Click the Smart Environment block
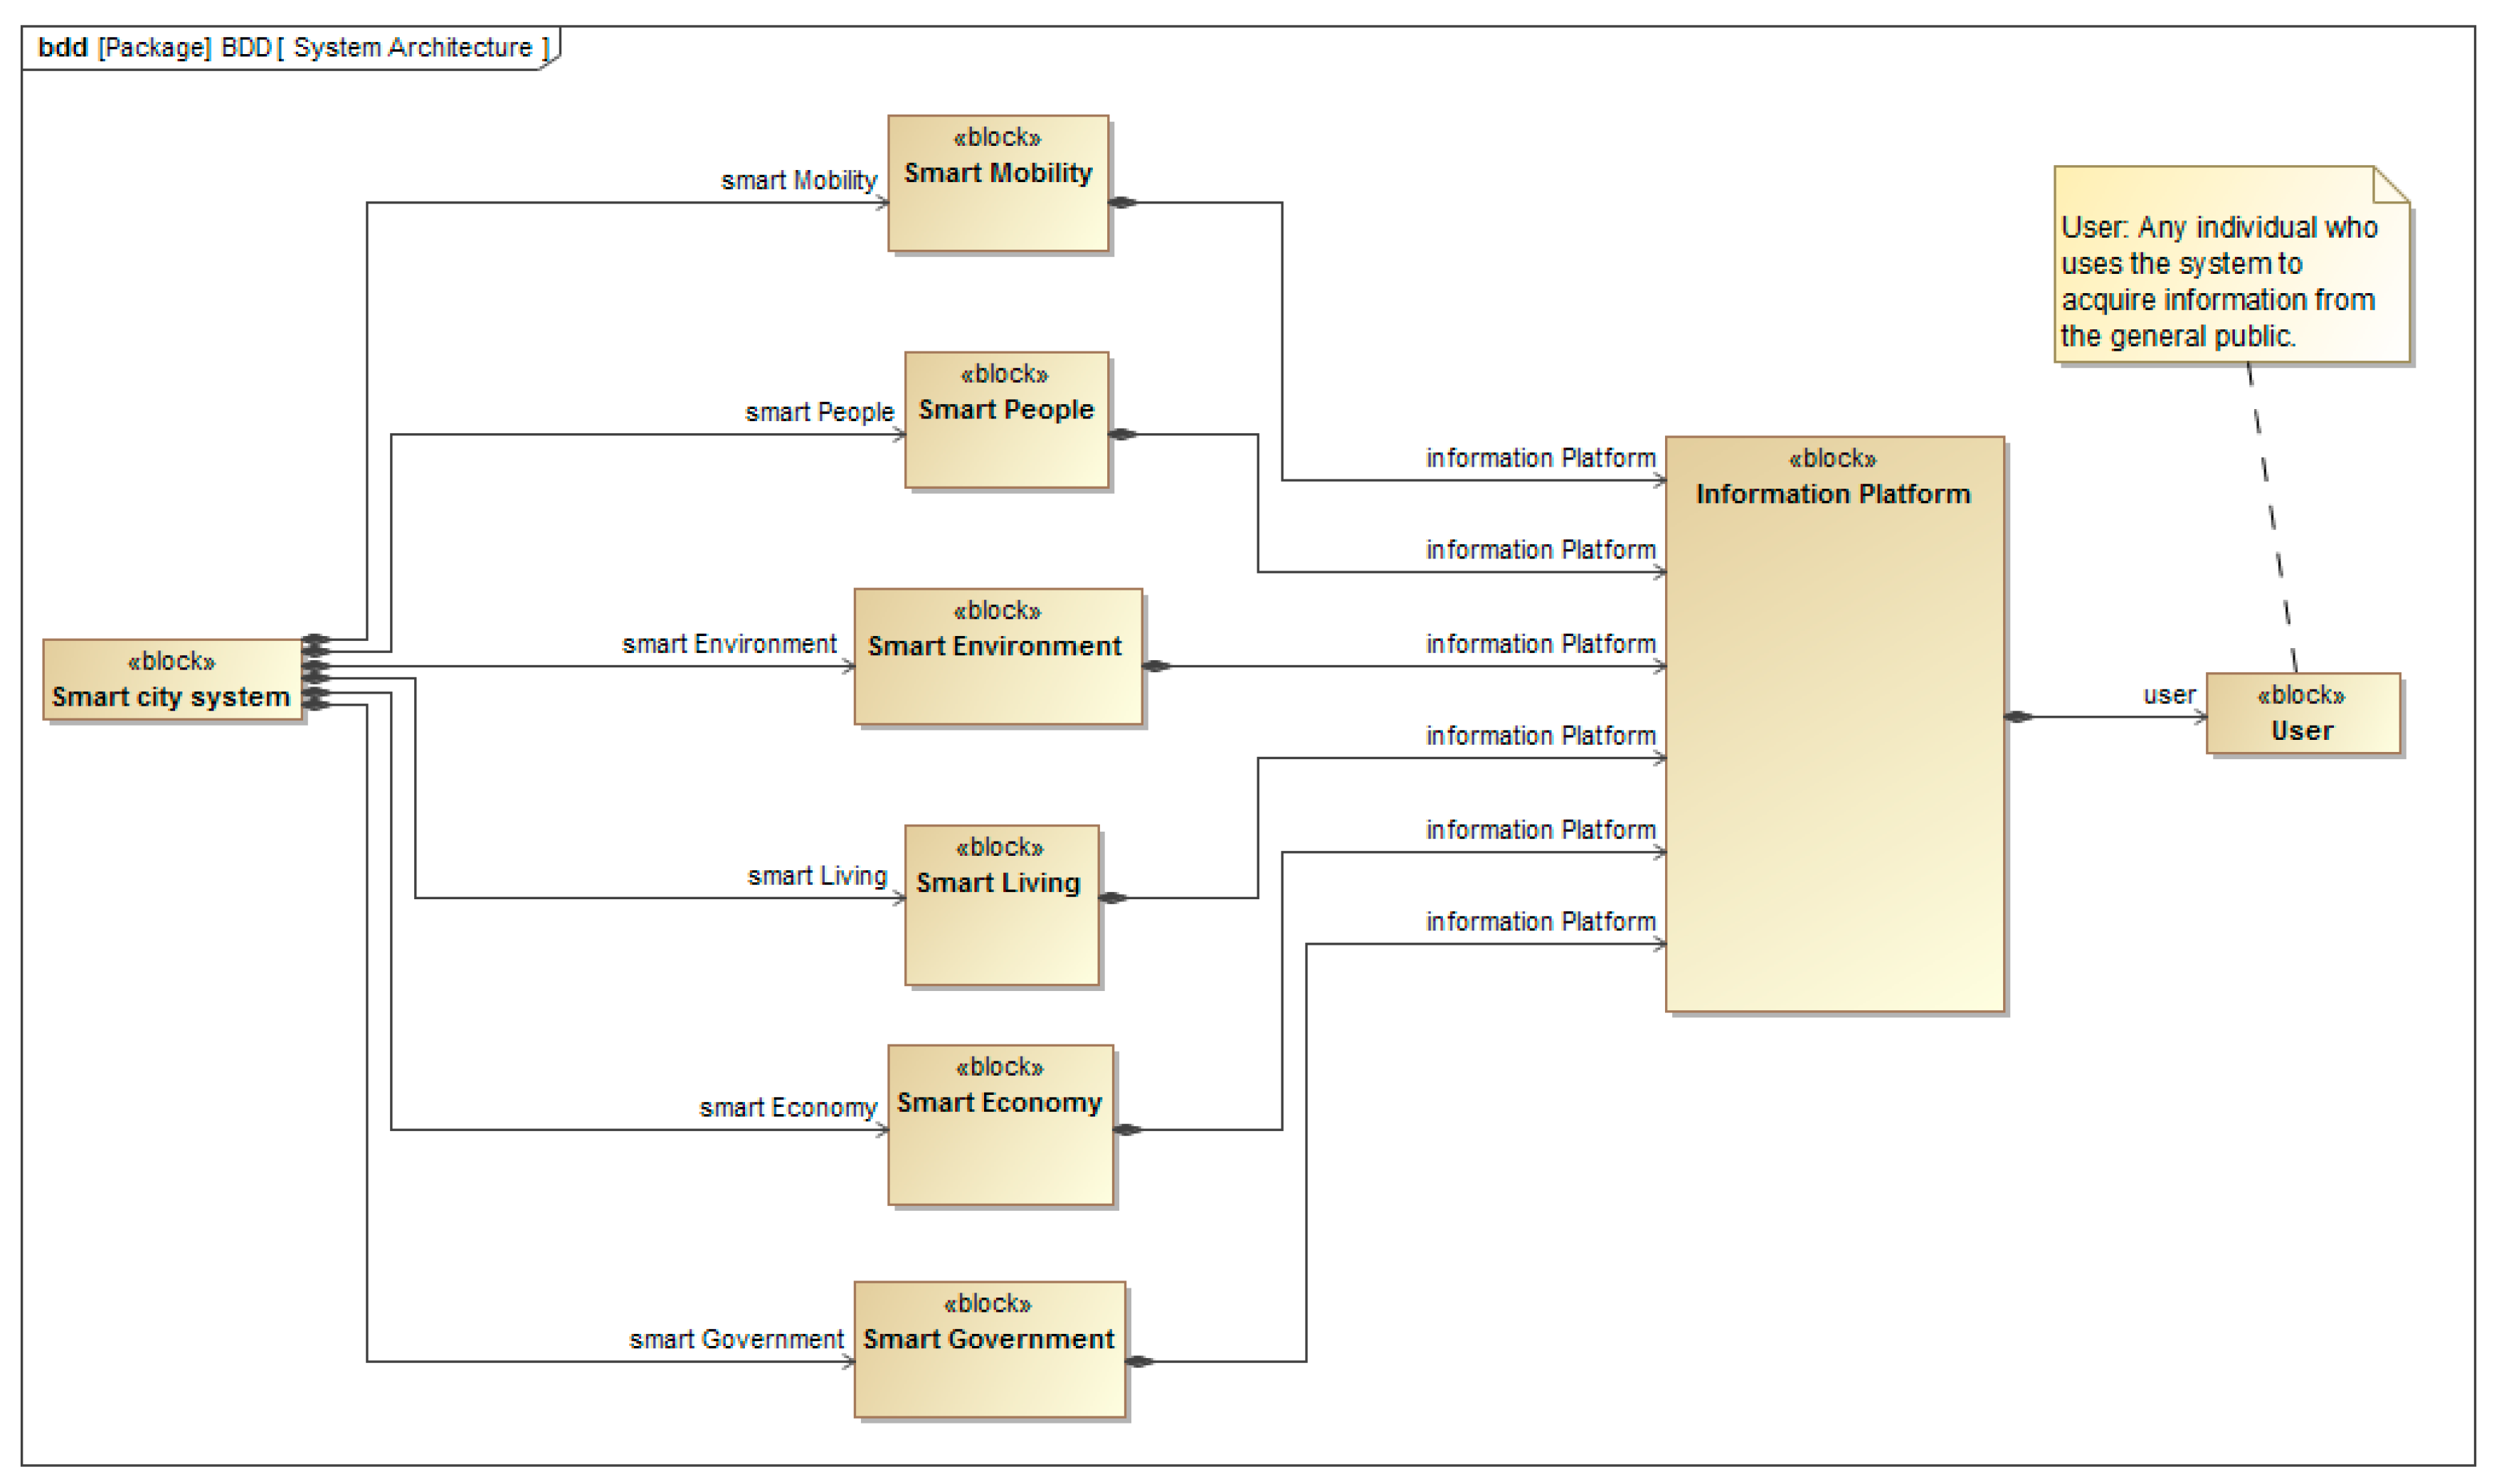This screenshot has width=2494, height=1484. pyautogui.click(x=997, y=656)
